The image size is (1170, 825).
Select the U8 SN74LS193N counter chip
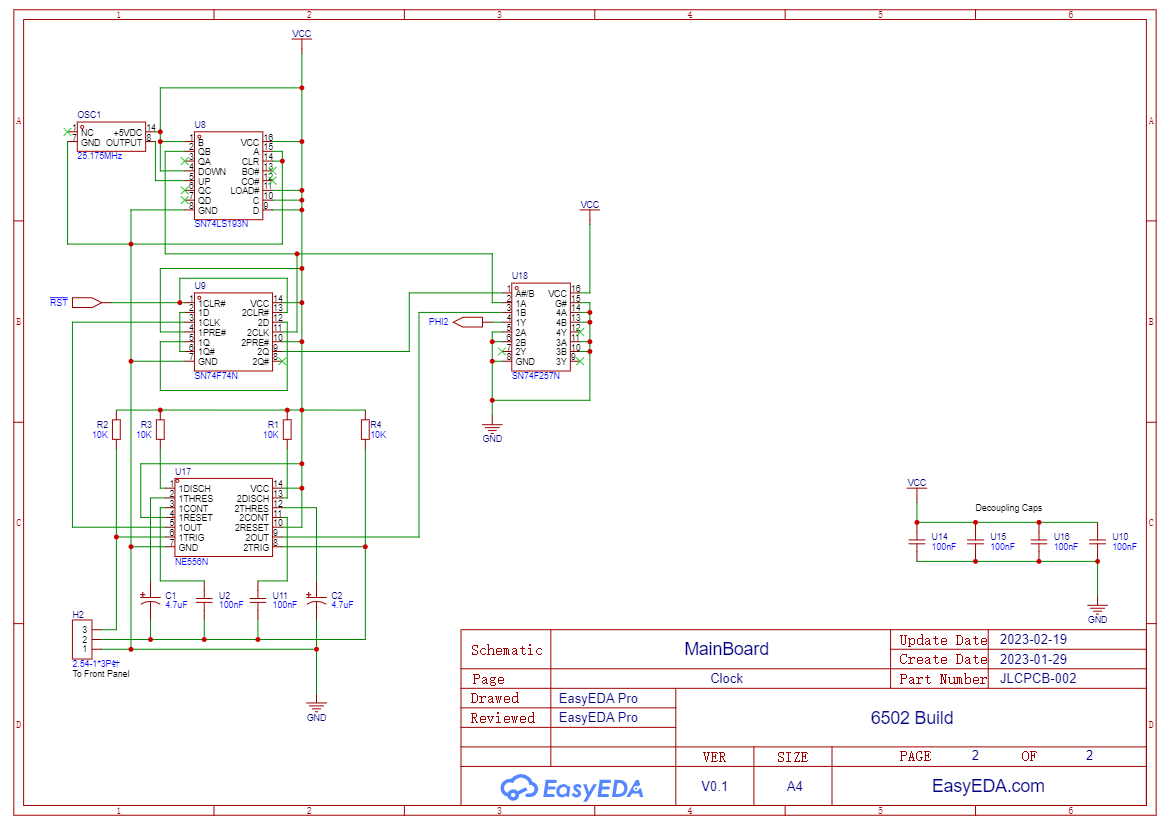(229, 176)
